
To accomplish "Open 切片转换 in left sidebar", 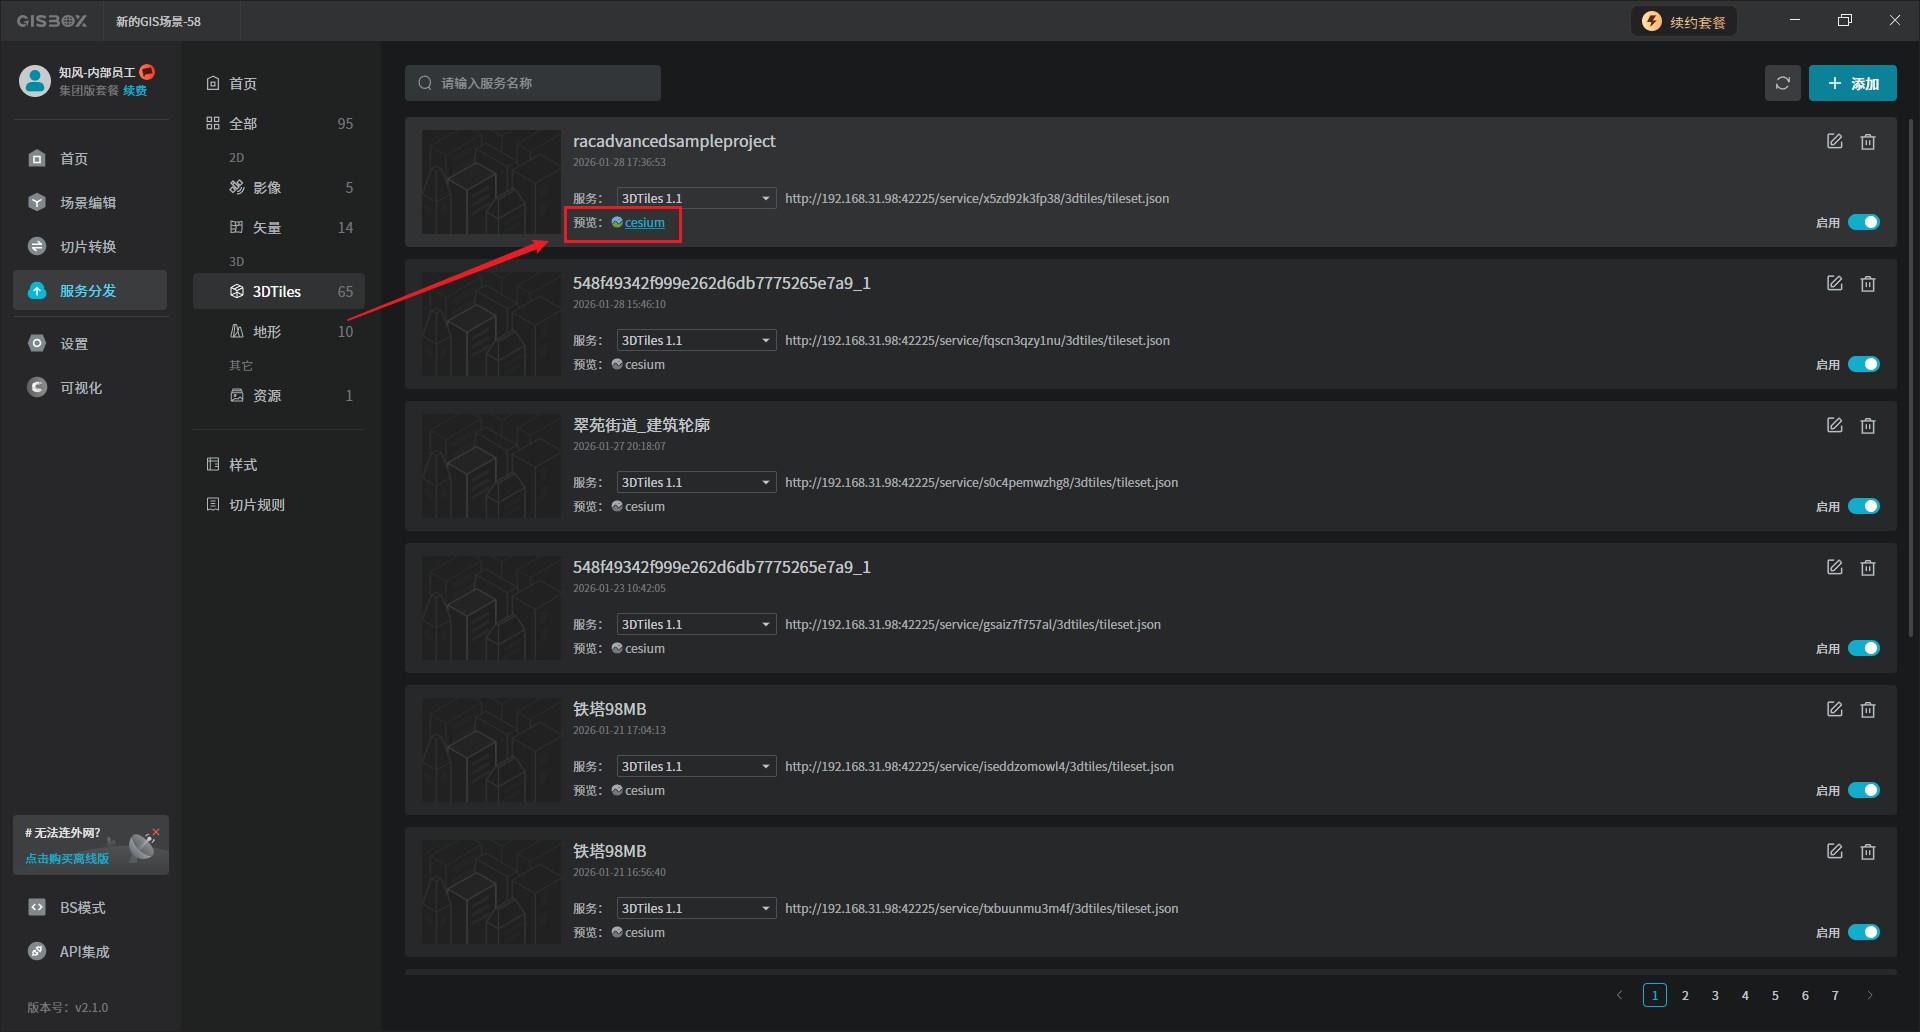I will pyautogui.click(x=88, y=247).
